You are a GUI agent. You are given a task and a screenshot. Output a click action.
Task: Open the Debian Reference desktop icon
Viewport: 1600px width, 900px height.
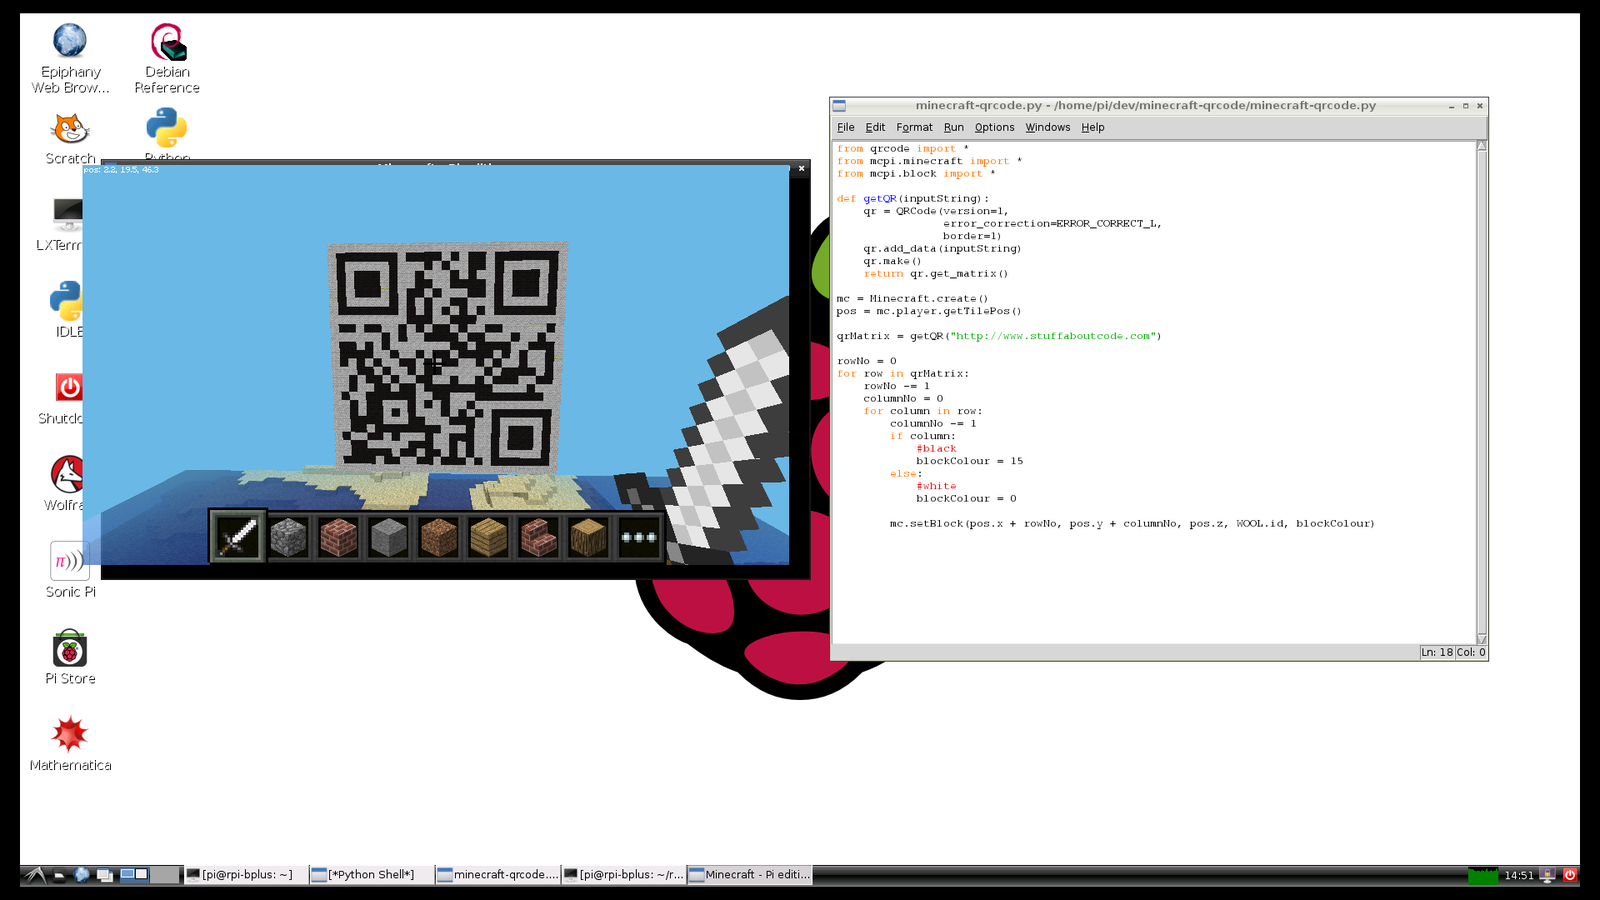click(167, 59)
